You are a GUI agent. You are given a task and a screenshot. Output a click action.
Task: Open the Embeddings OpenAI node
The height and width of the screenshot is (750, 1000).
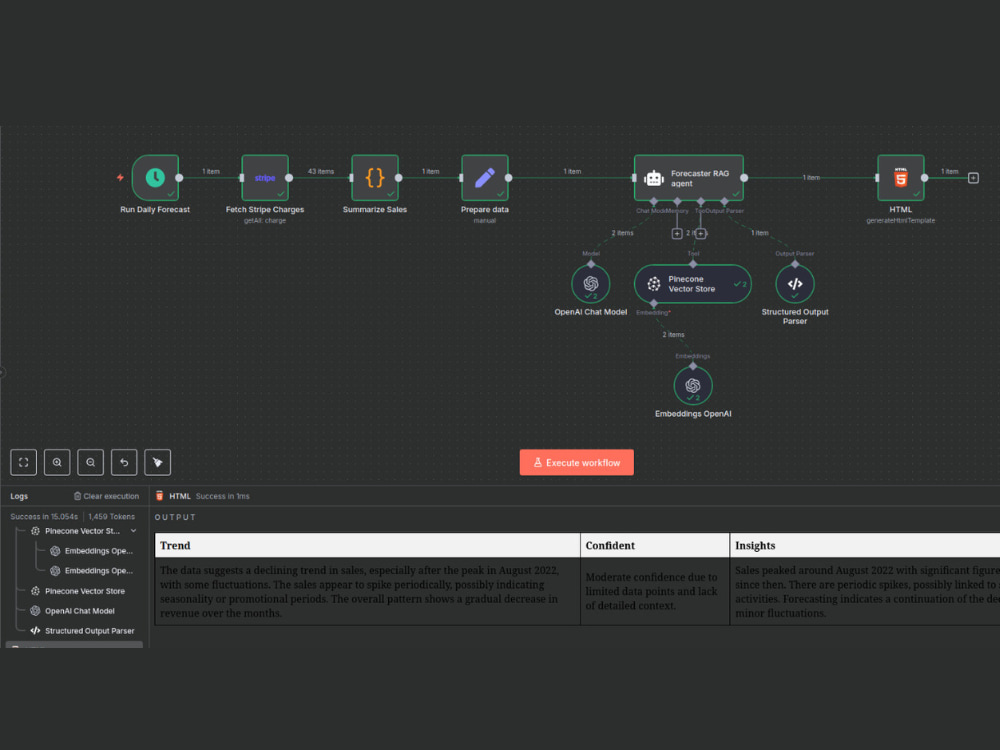click(x=693, y=386)
